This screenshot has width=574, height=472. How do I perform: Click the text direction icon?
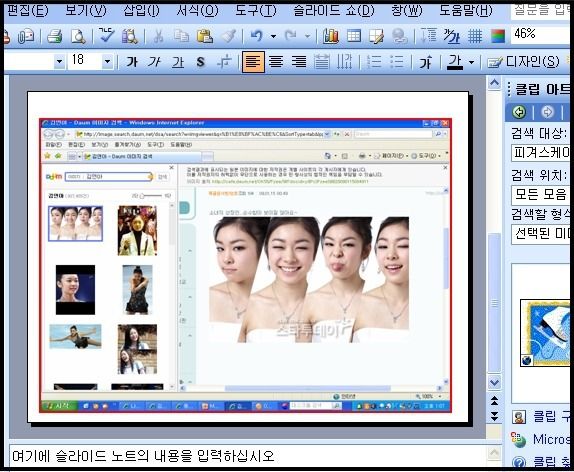coord(344,62)
